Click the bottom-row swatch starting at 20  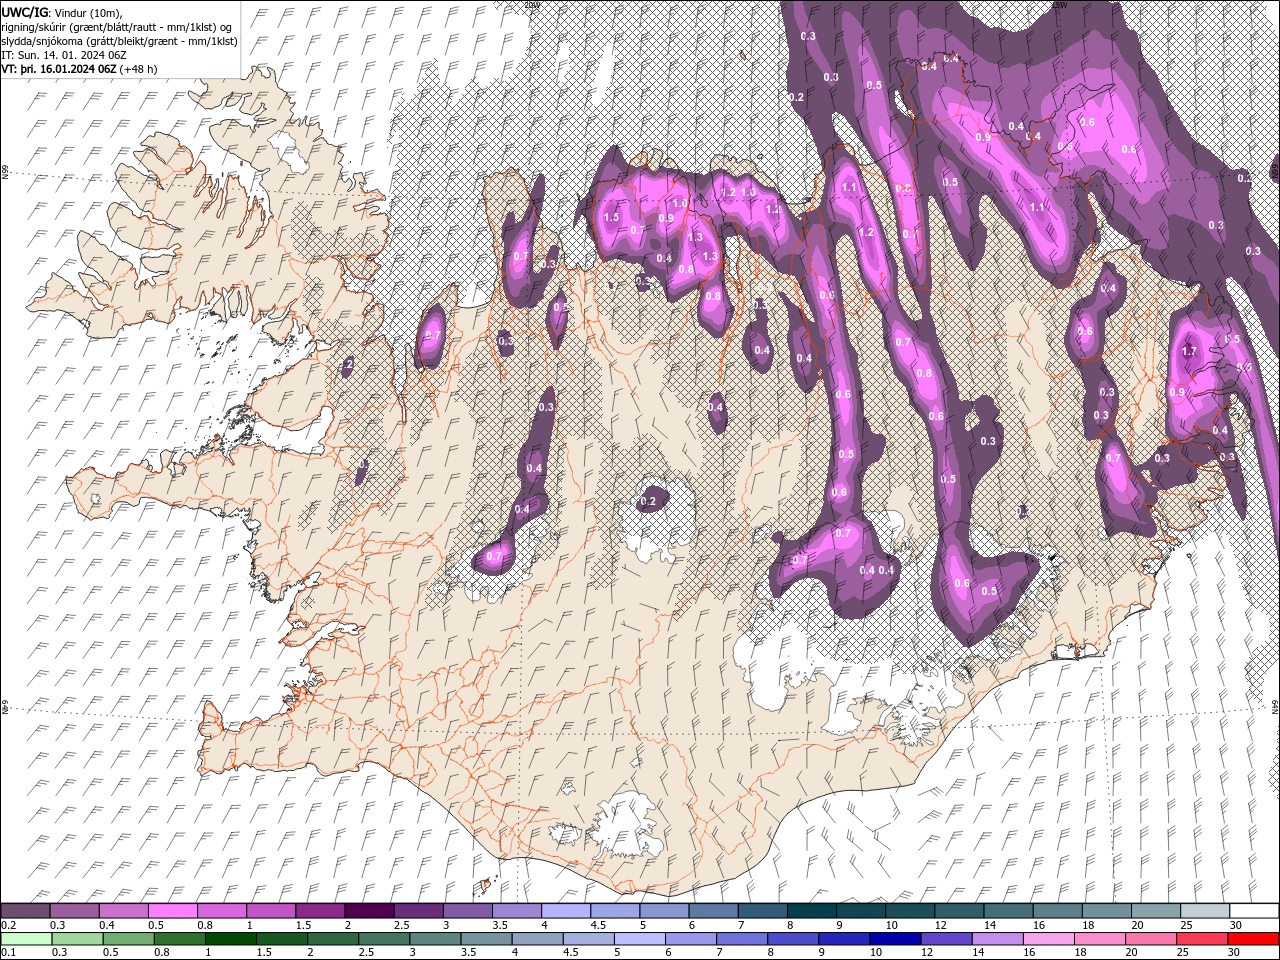pyautogui.click(x=1153, y=938)
